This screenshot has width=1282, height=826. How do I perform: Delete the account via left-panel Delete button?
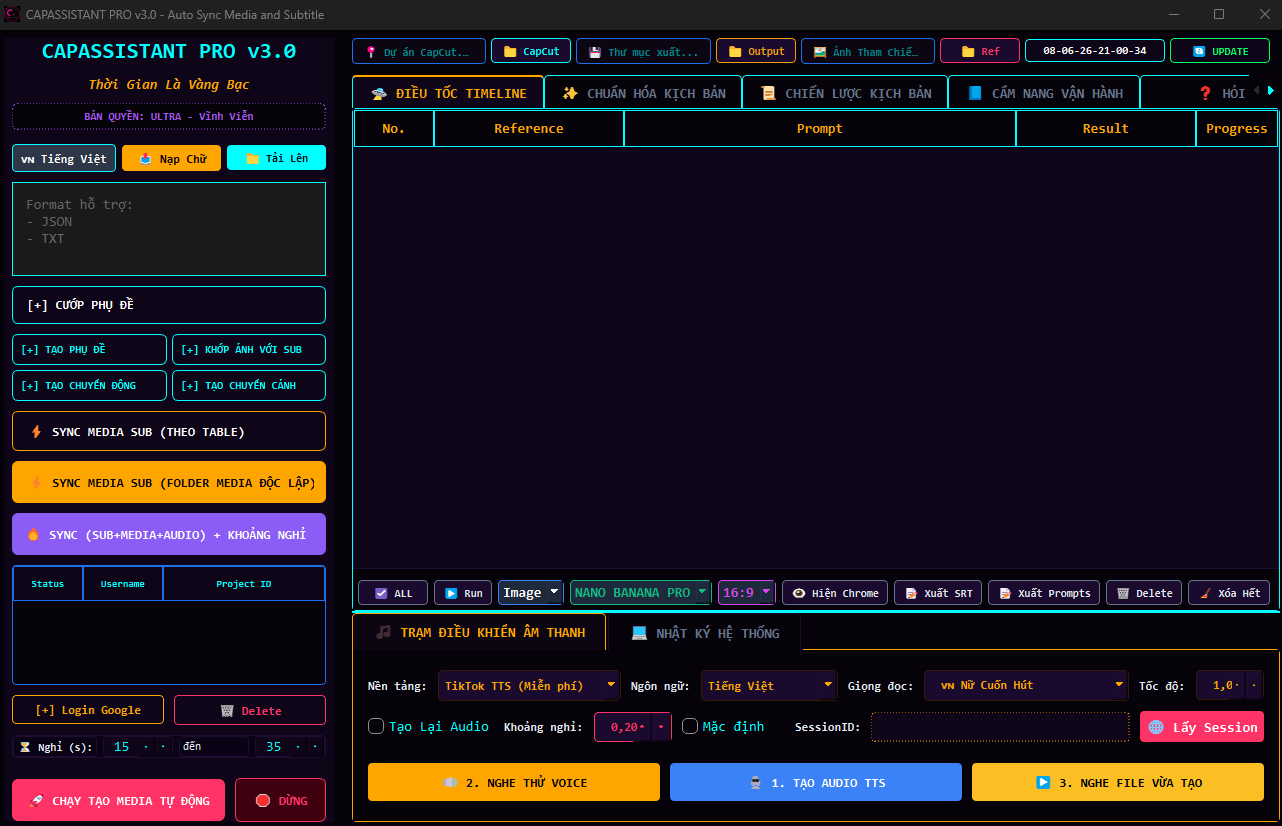250,710
